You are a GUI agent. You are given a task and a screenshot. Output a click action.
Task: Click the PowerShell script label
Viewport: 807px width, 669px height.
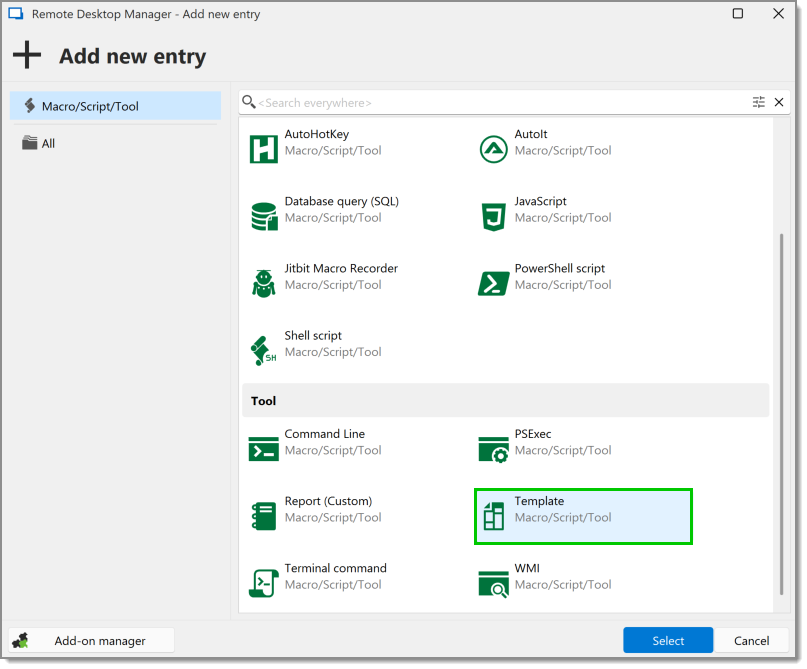pos(559,269)
